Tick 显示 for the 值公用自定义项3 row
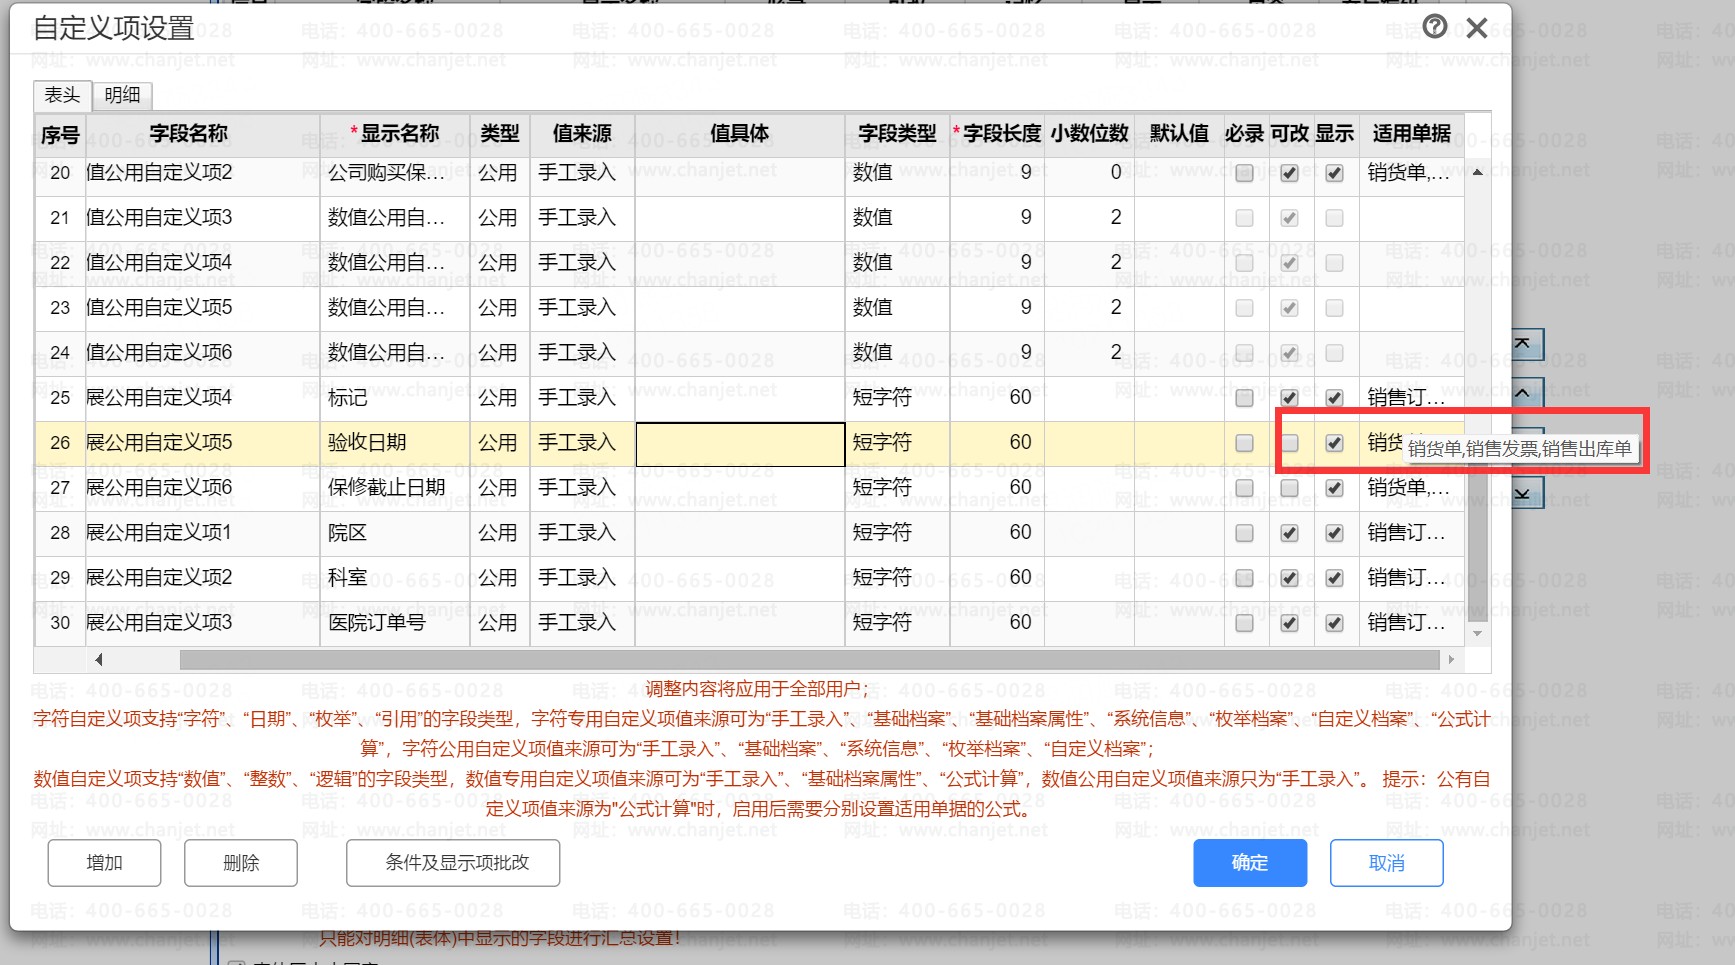 (x=1334, y=218)
